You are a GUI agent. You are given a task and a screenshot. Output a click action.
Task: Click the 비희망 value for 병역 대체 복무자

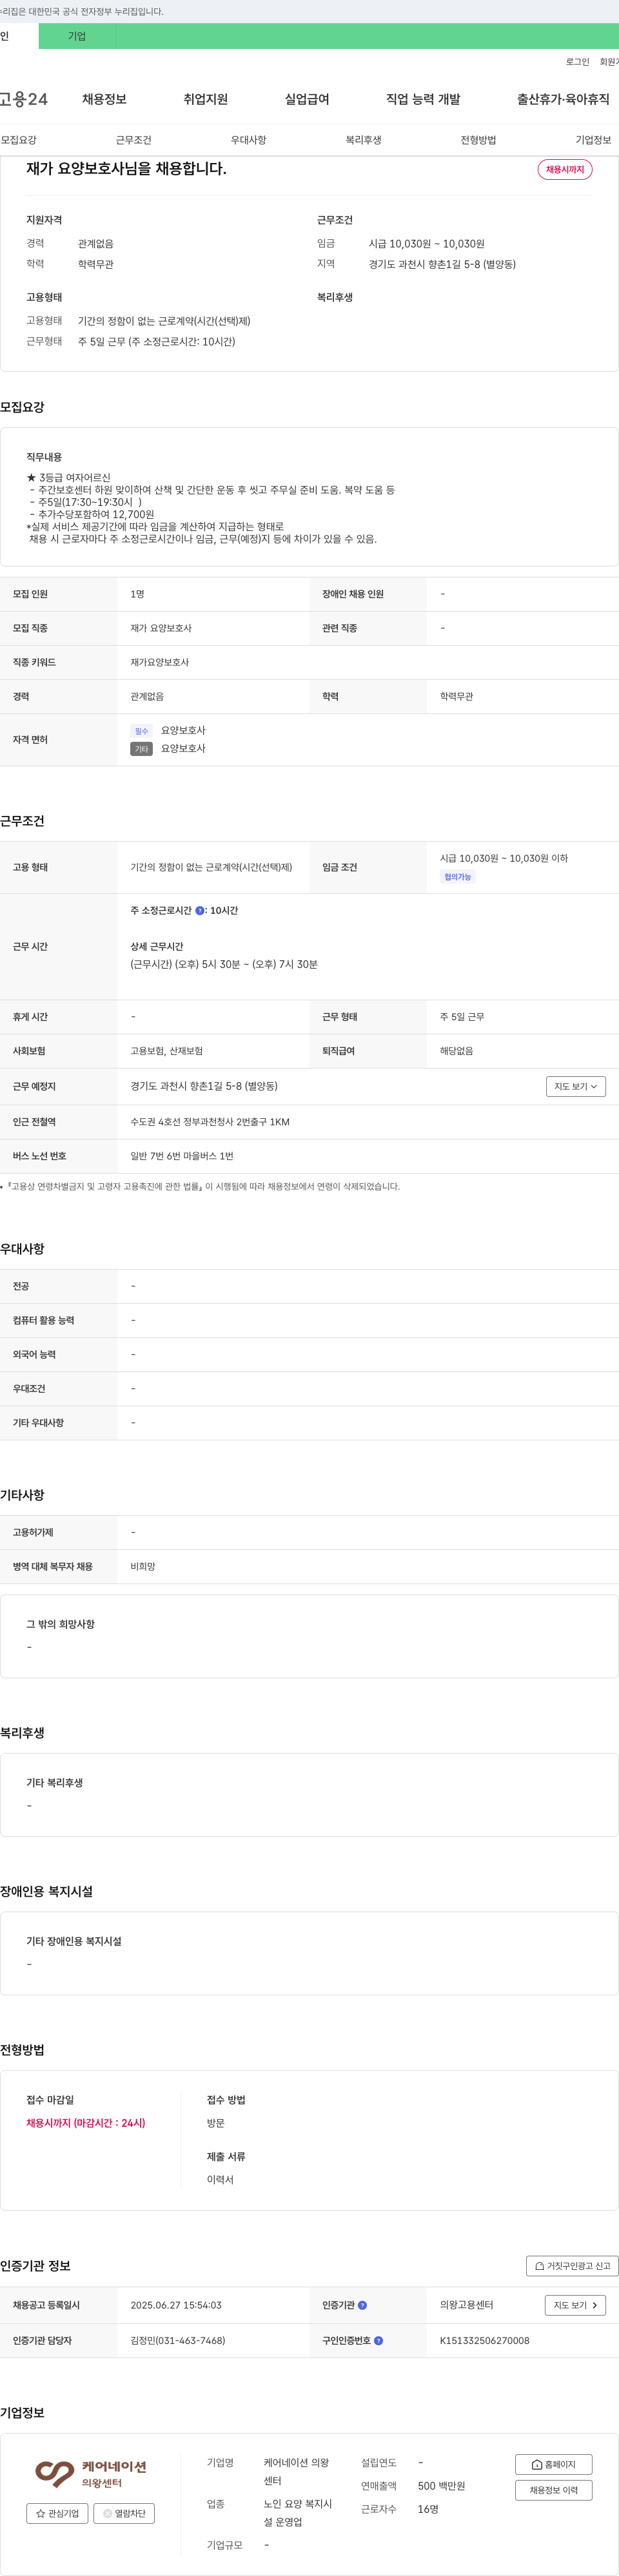pos(143,1567)
